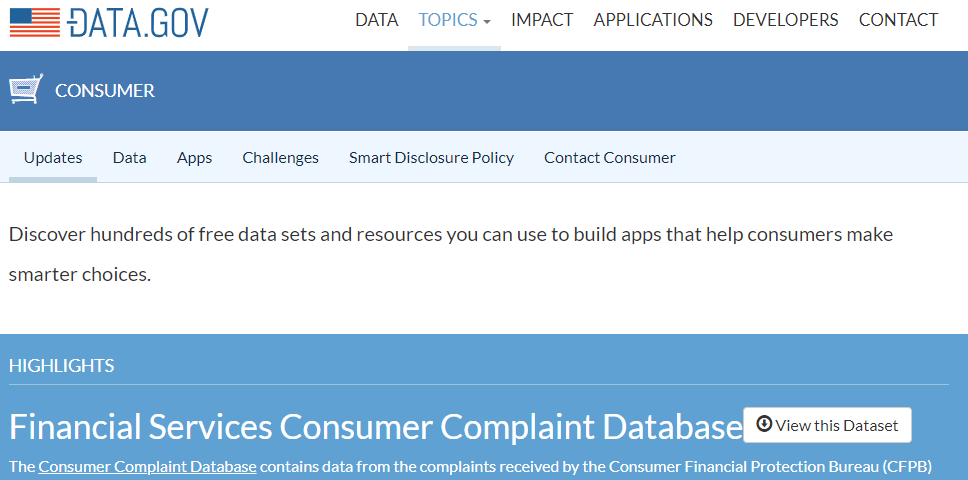Click the US flag logo icon

pyautogui.click(x=35, y=22)
